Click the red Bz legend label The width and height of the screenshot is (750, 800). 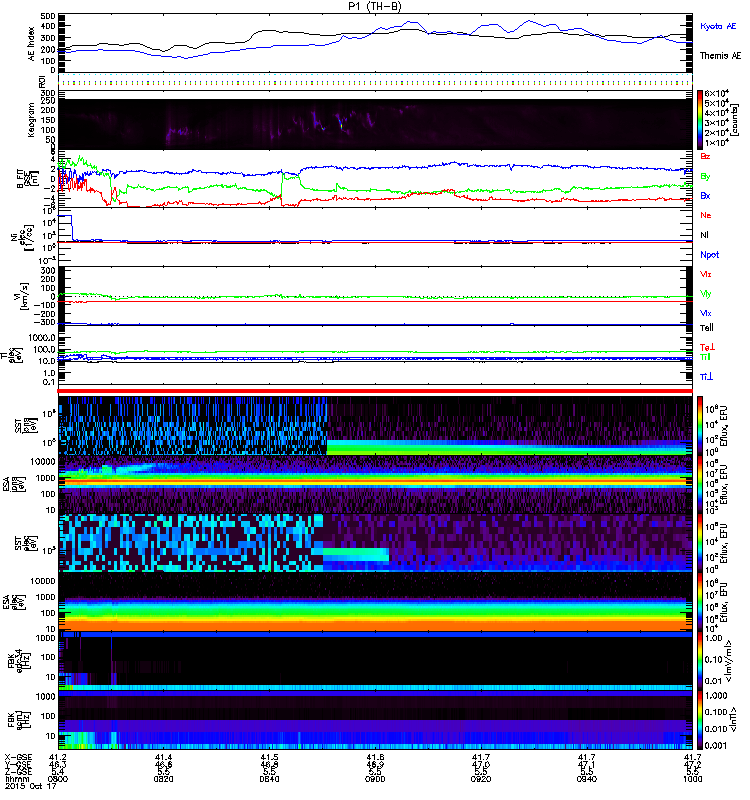[x=706, y=157]
